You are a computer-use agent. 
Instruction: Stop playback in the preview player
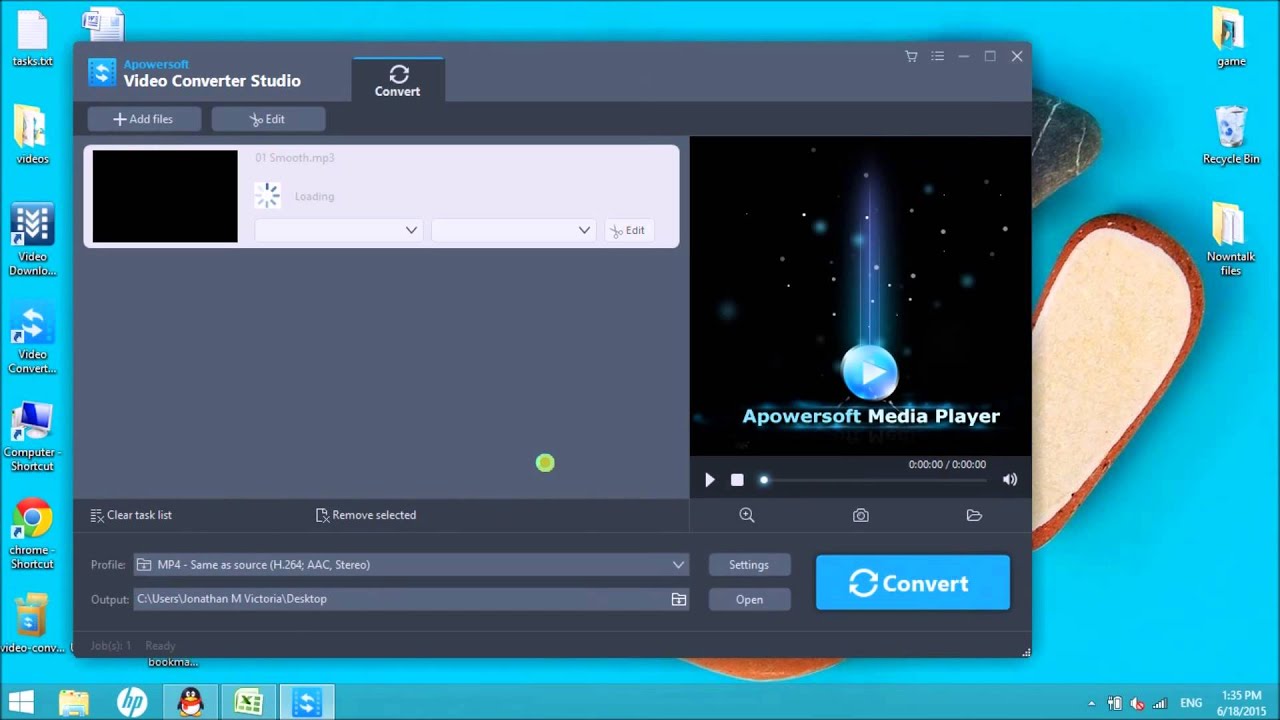[x=737, y=480]
